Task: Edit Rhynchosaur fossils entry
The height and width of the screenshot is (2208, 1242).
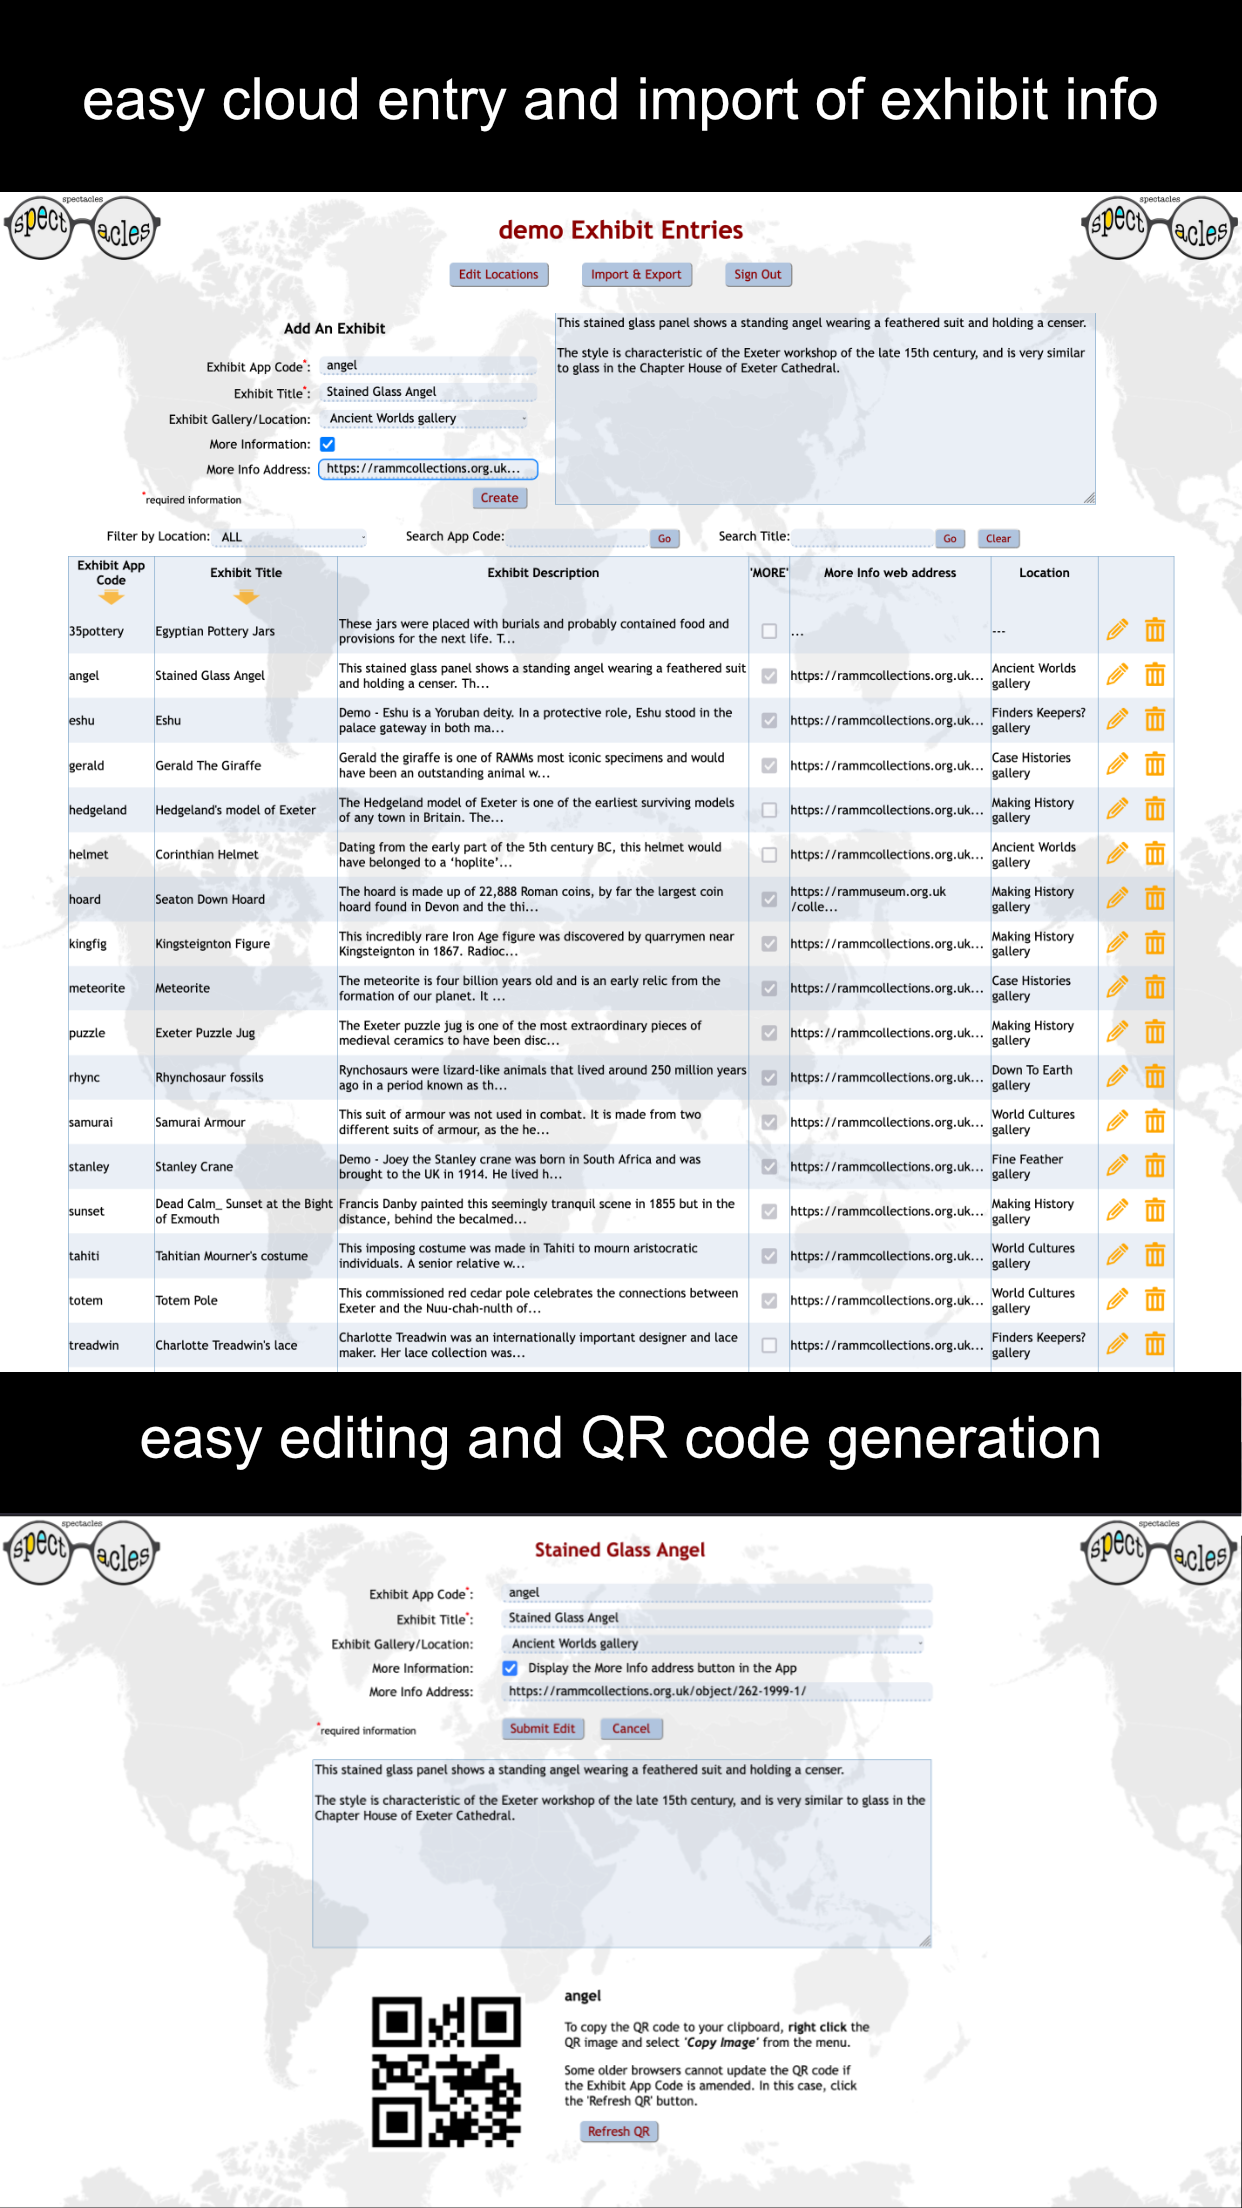Action: point(1117,1077)
